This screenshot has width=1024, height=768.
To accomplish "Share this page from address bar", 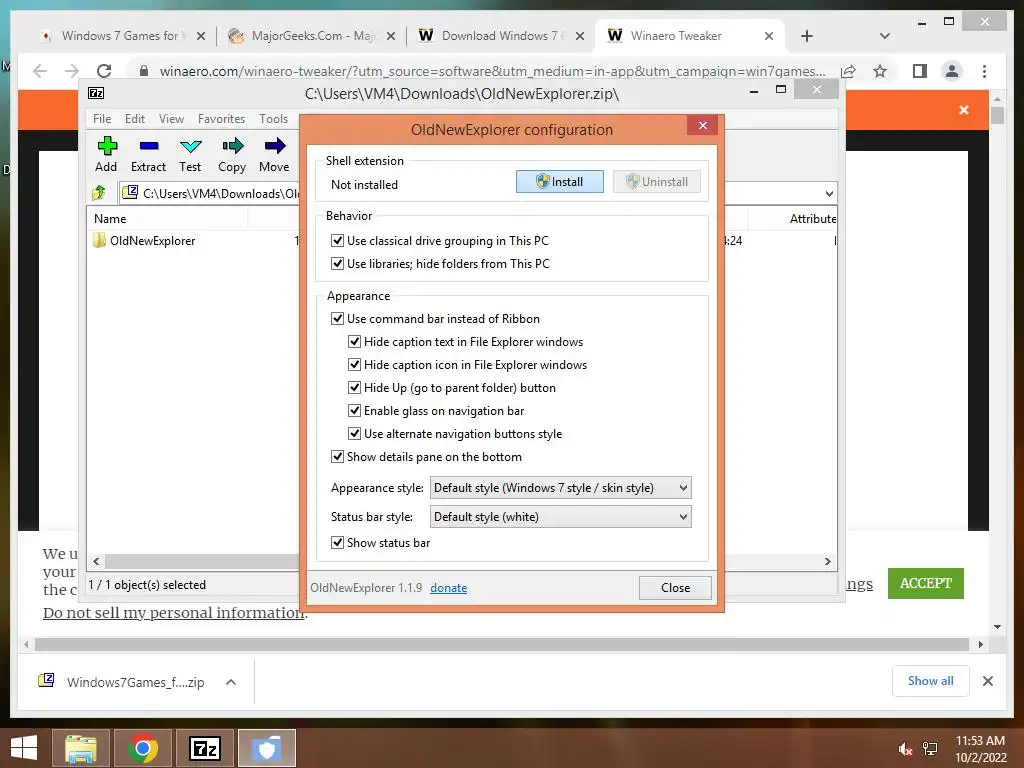I will pos(848,71).
